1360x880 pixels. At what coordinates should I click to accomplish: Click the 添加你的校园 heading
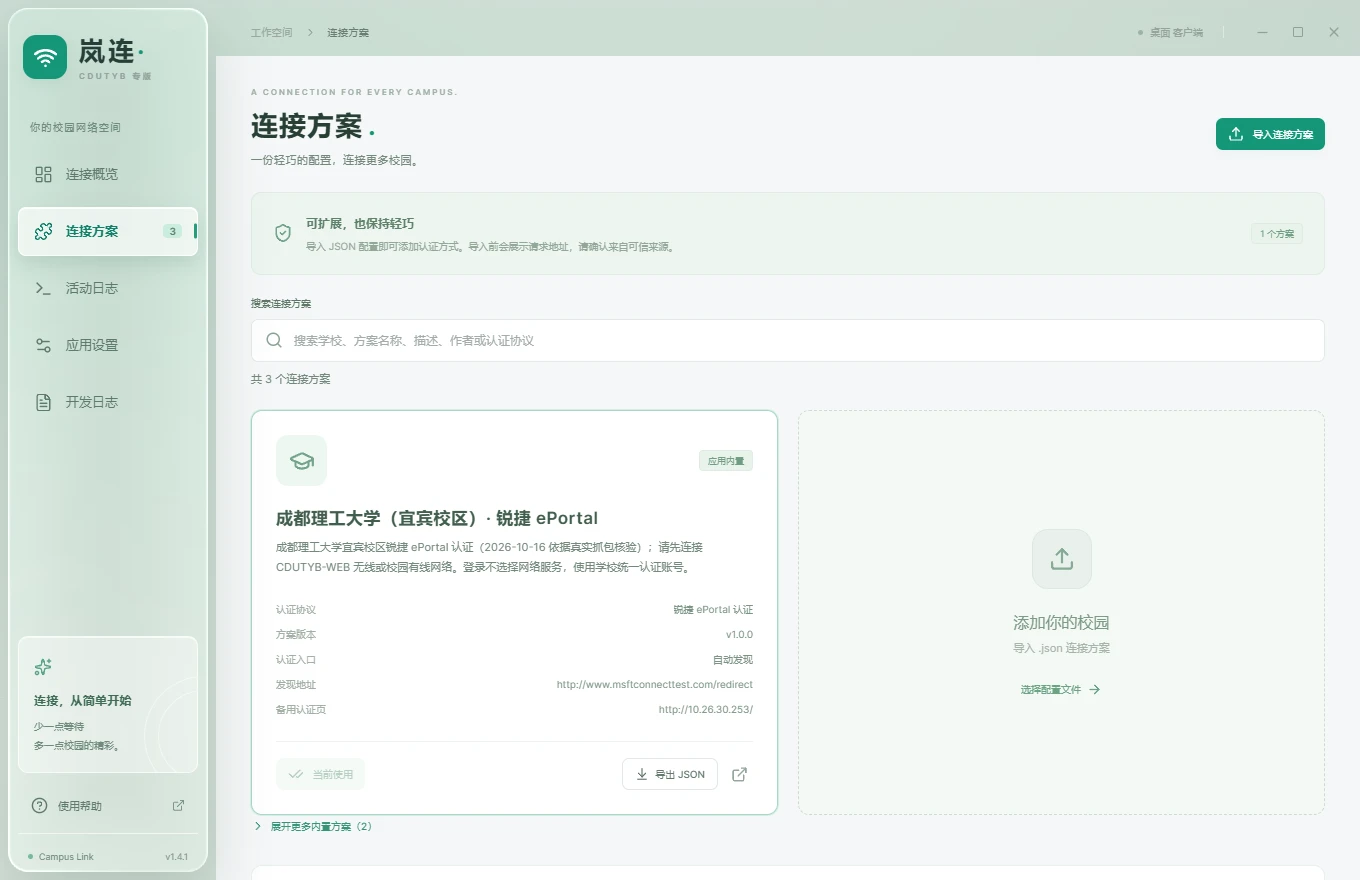[x=1062, y=623]
